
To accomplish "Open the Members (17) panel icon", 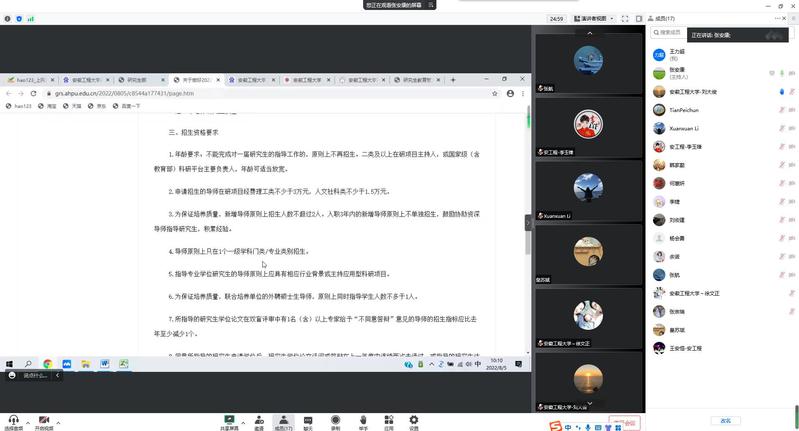I will 284,421.
